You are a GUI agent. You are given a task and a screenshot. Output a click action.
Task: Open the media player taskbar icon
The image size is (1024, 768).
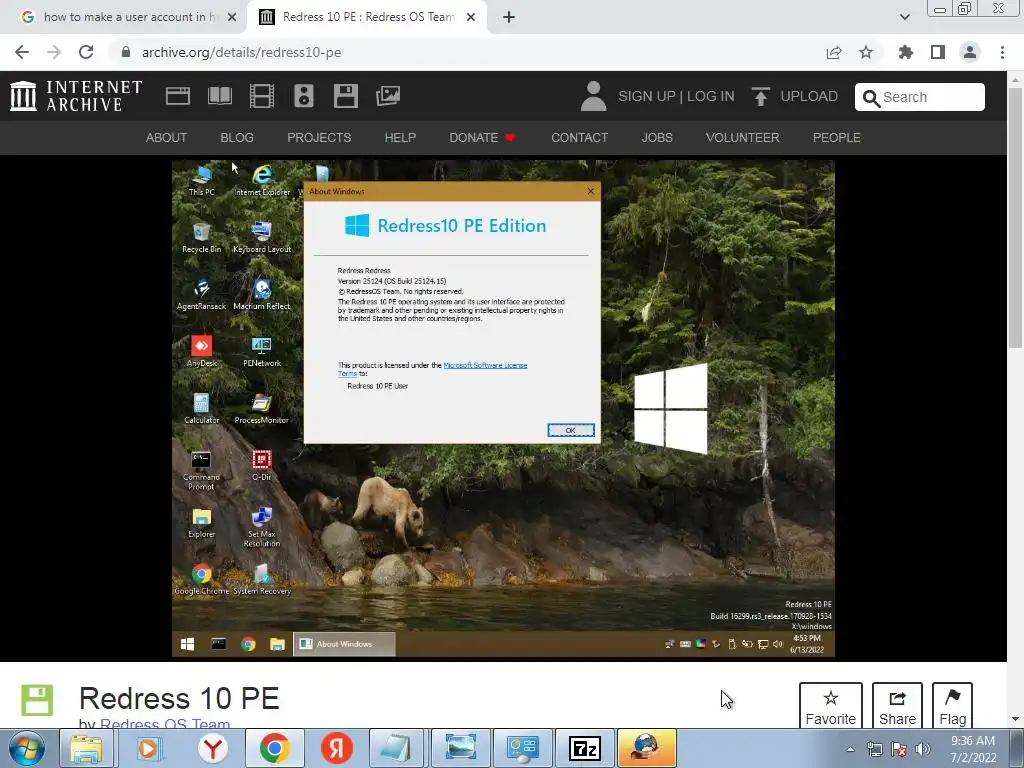tap(148, 748)
